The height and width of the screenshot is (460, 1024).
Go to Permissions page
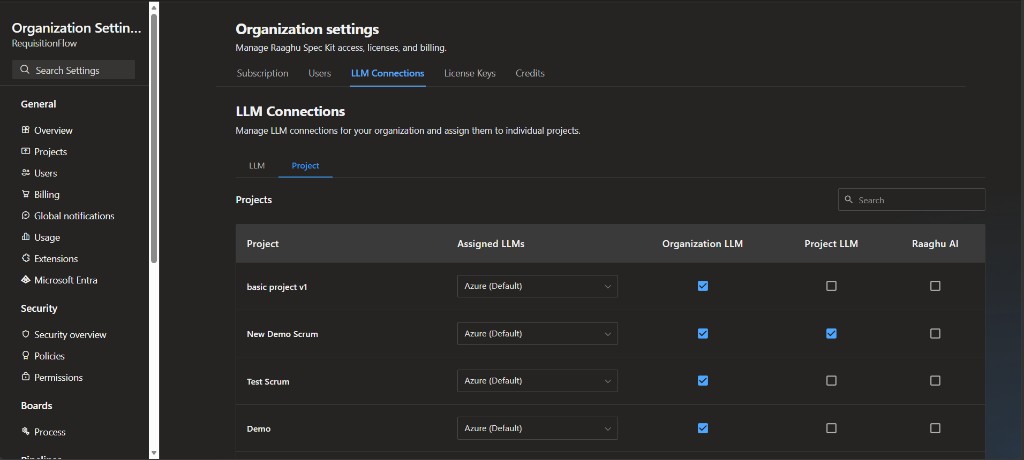[58, 377]
